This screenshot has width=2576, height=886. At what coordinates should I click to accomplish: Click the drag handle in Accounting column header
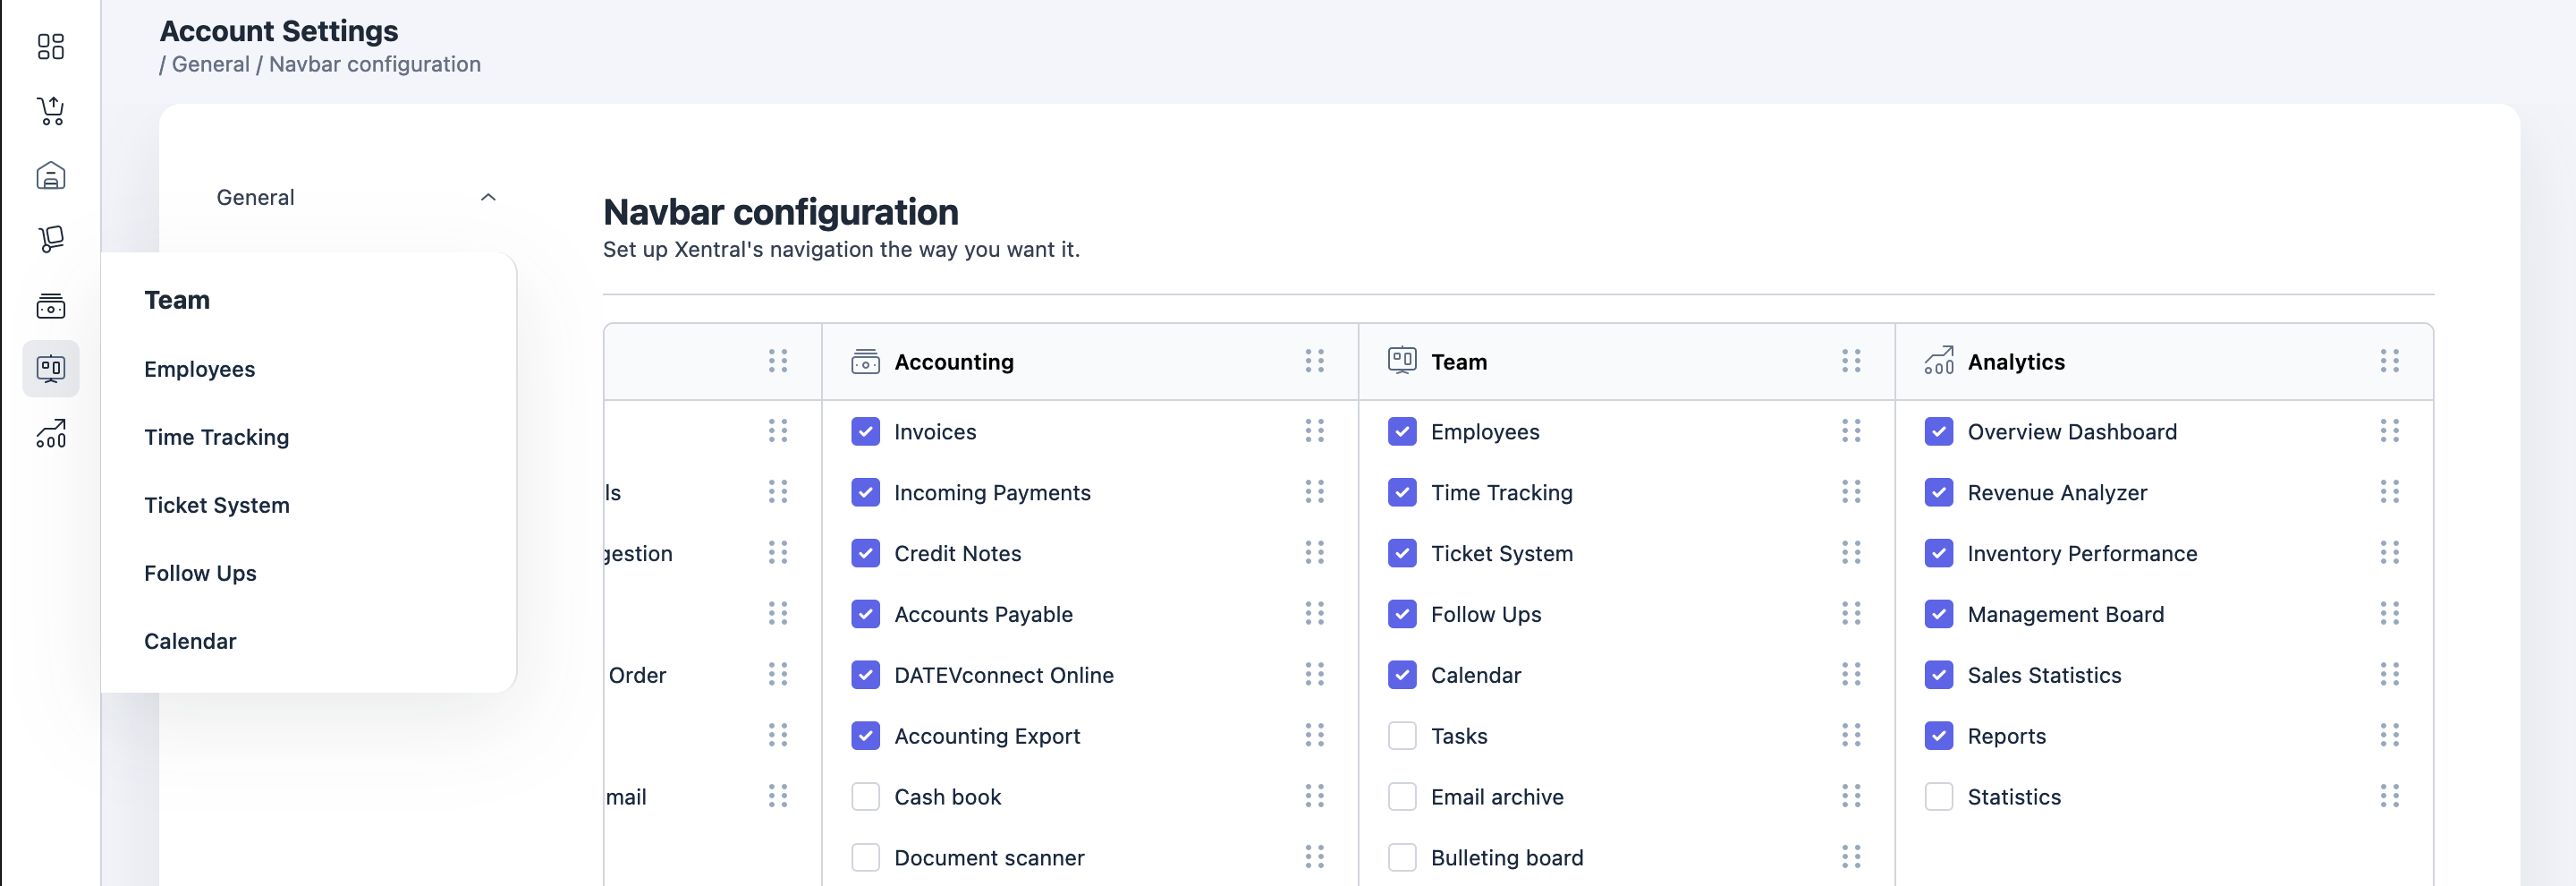pyautogui.click(x=1314, y=361)
